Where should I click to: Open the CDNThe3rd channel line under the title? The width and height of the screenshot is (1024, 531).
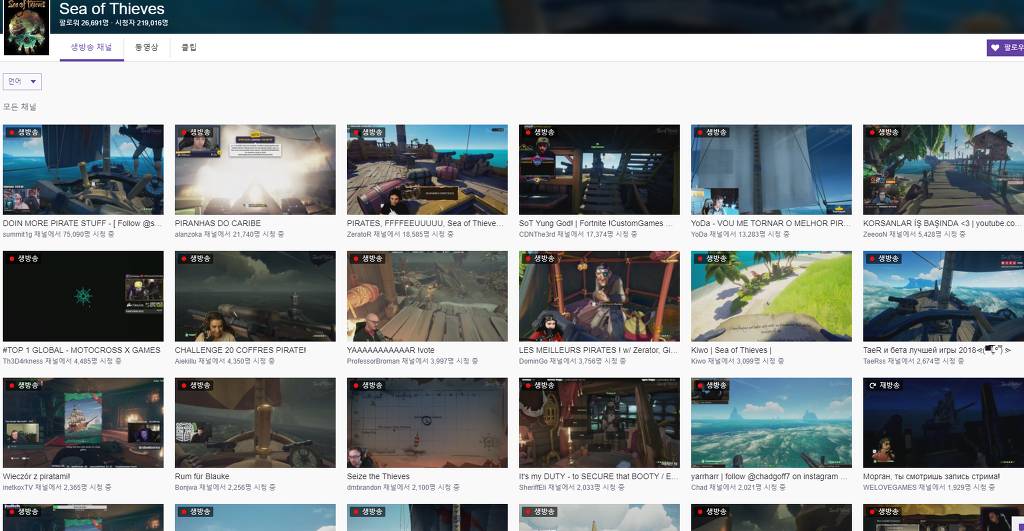(578, 234)
